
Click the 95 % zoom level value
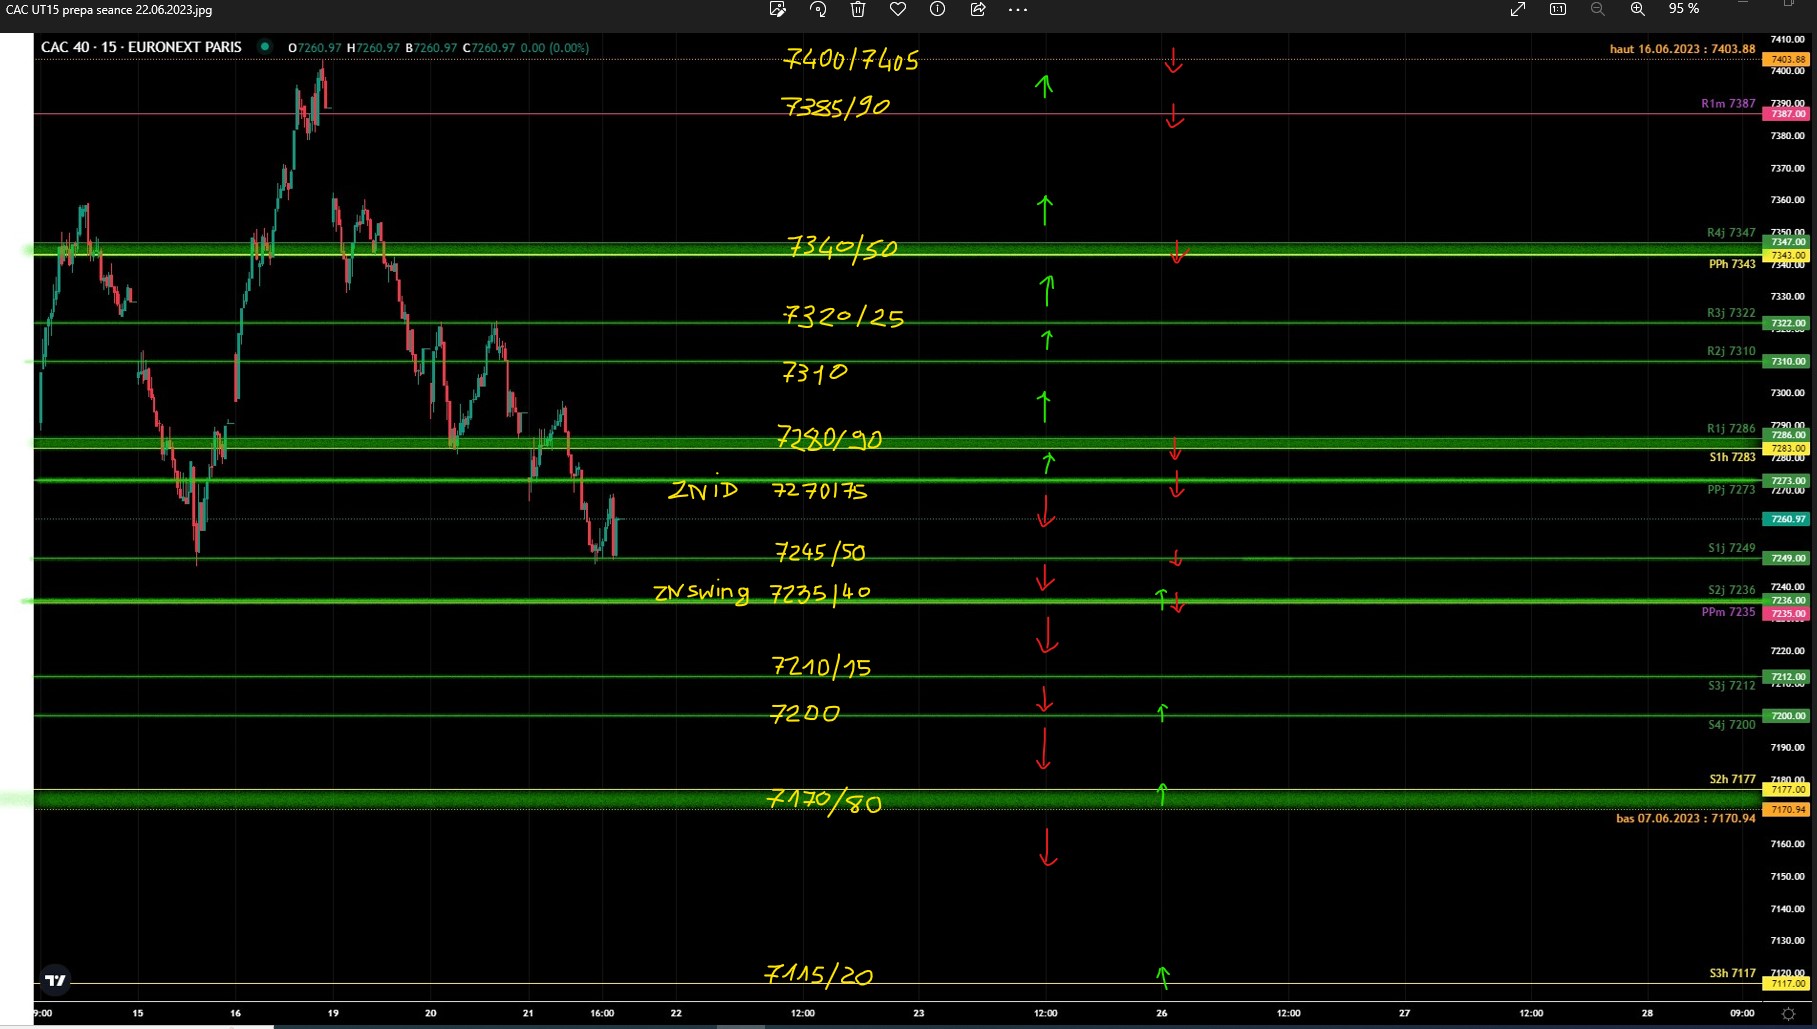click(x=1684, y=9)
